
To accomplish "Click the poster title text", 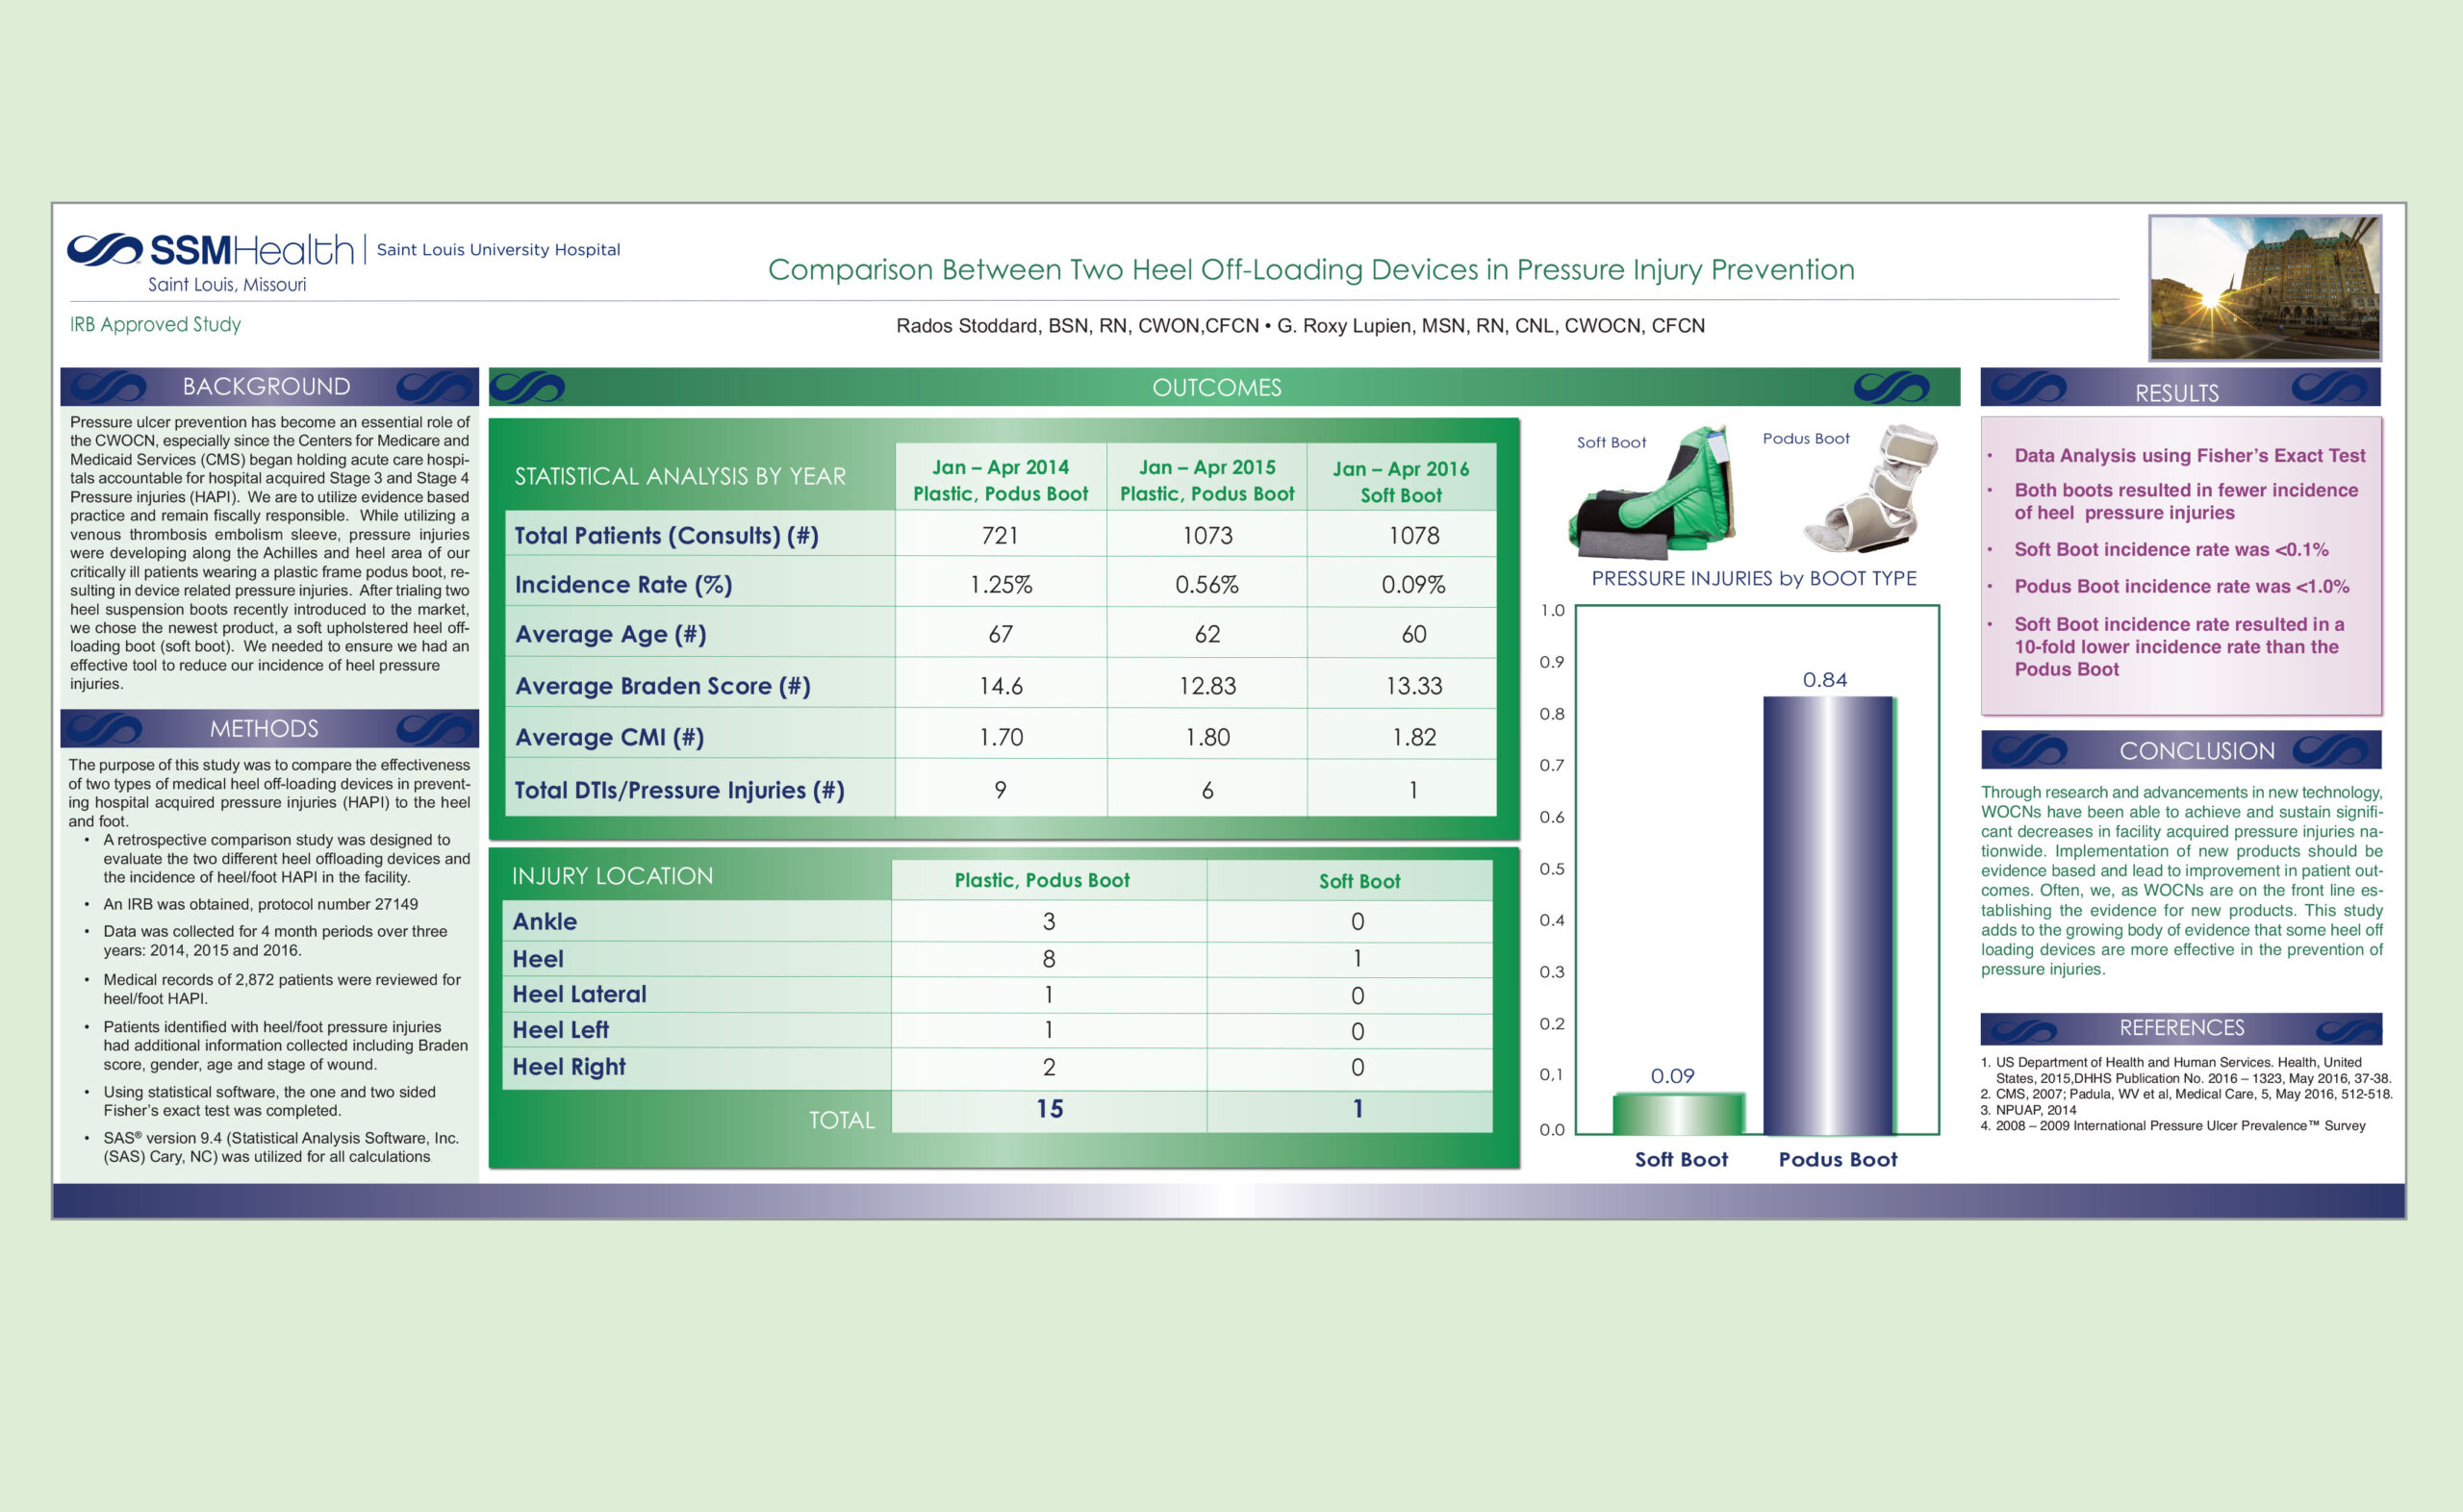I will pyautogui.click(x=1310, y=269).
